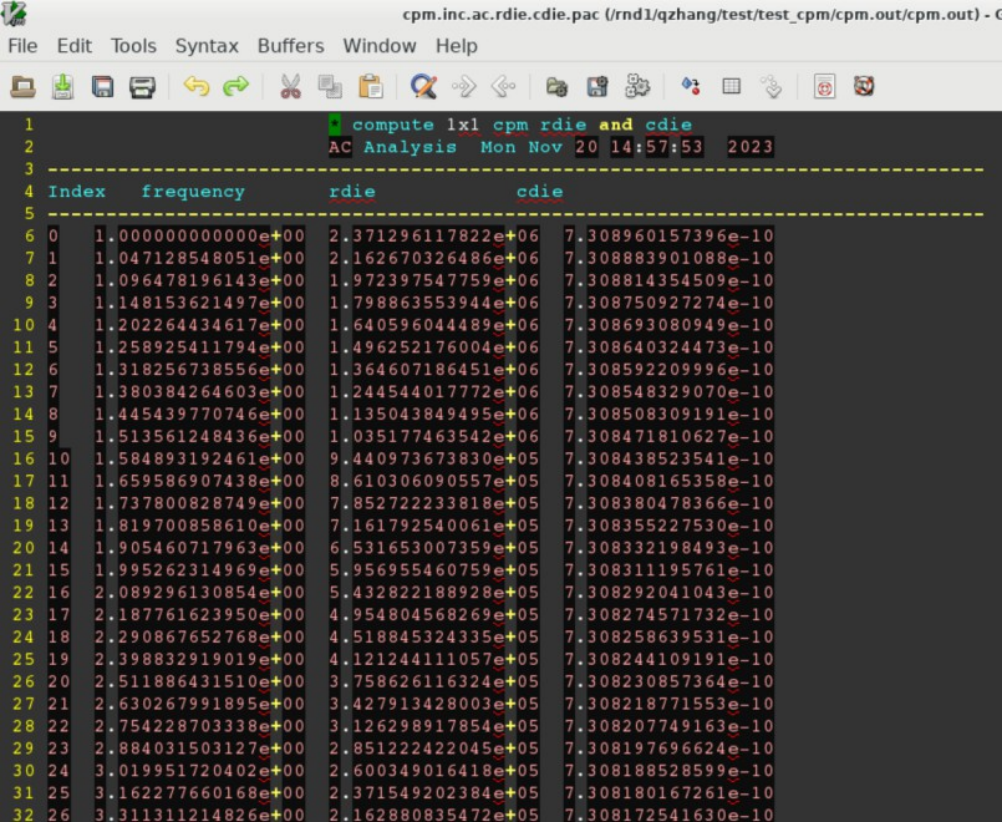Click frequency value 1.659586907438e+00
The height and width of the screenshot is (822, 1003).
click(x=200, y=482)
